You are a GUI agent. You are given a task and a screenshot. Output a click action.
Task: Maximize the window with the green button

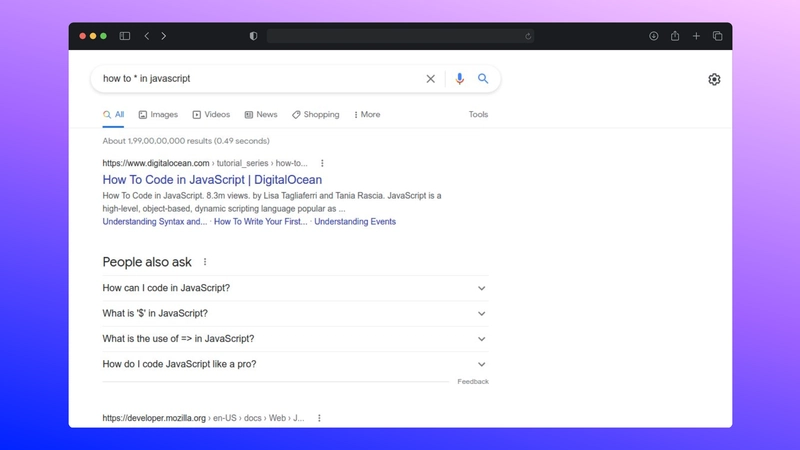[104, 36]
